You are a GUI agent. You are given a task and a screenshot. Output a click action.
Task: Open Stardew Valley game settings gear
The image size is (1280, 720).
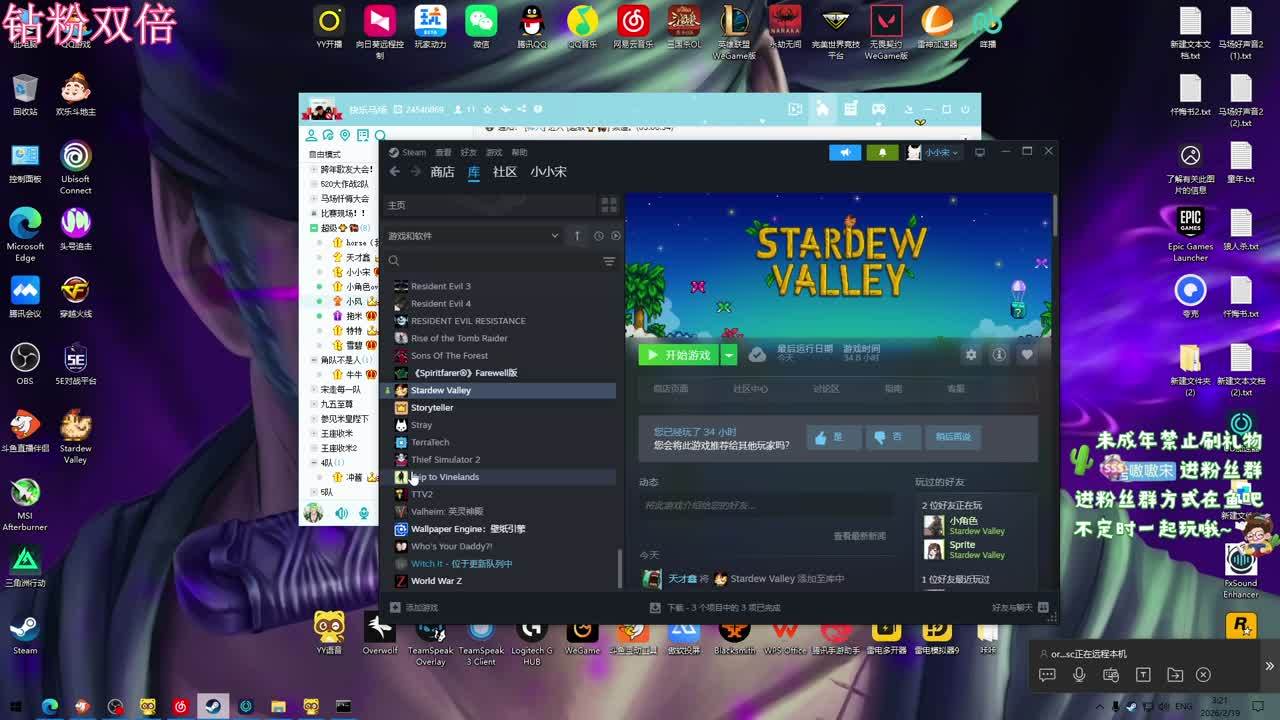[x=970, y=355]
